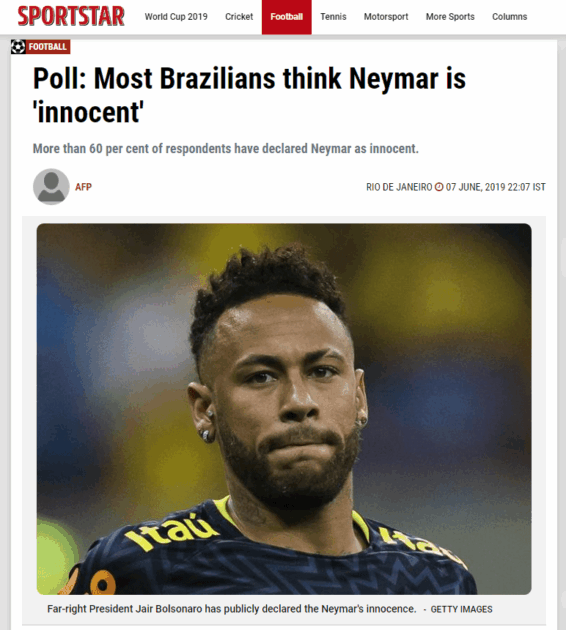The height and width of the screenshot is (630, 566).
Task: Open the Motorsport section
Action: 386,17
